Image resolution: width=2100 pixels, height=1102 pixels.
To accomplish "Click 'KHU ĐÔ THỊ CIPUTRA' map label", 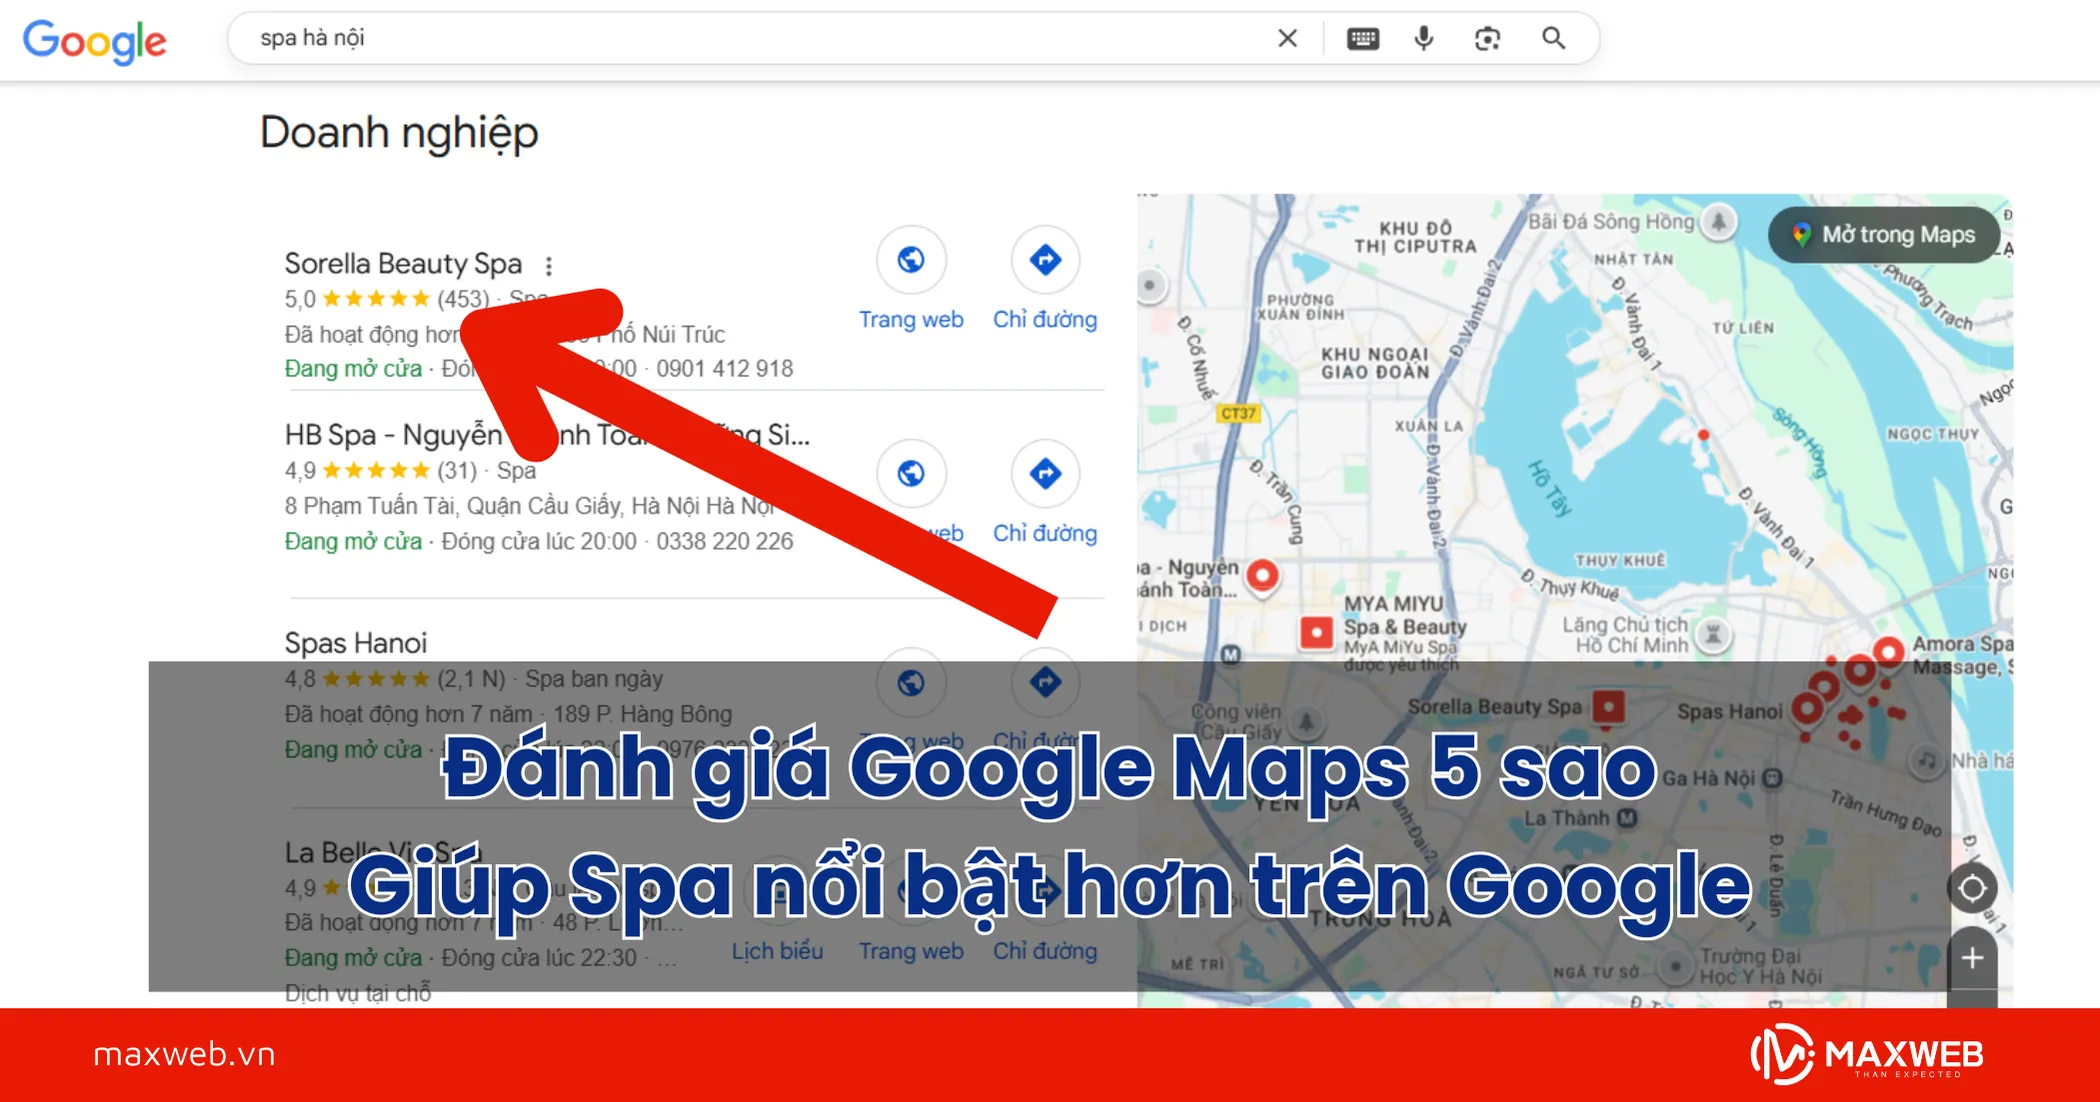I will [x=1414, y=237].
